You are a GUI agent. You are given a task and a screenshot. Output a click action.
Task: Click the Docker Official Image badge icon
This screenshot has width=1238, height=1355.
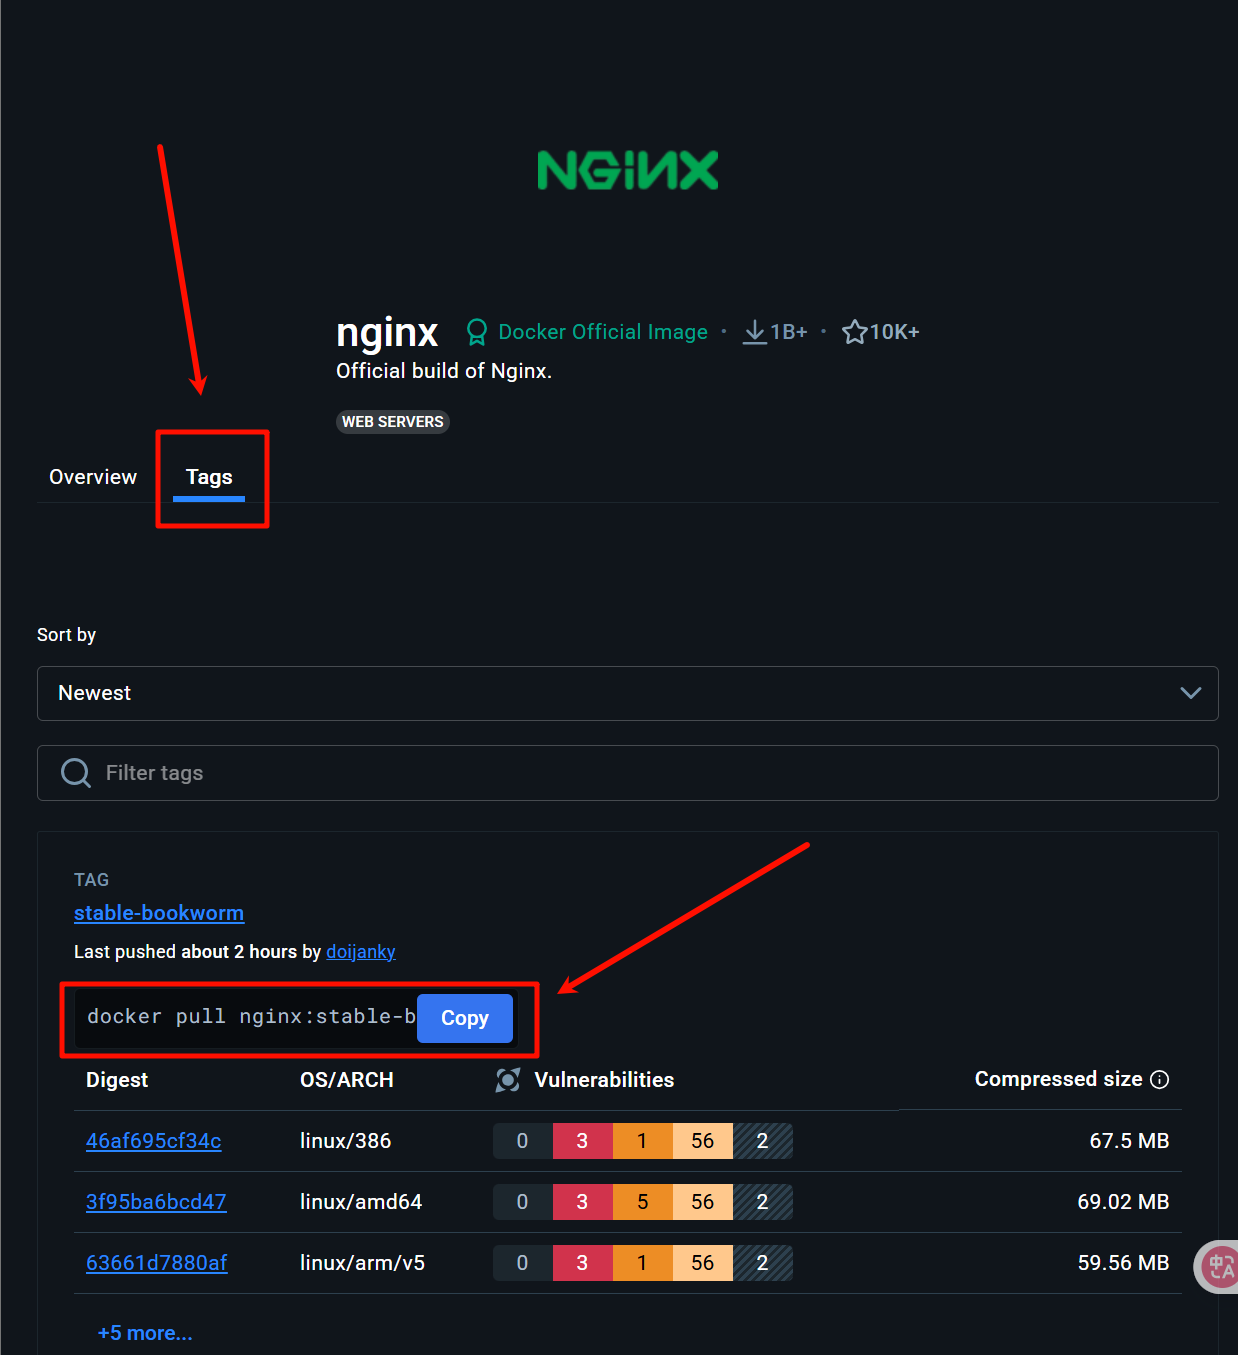(477, 332)
